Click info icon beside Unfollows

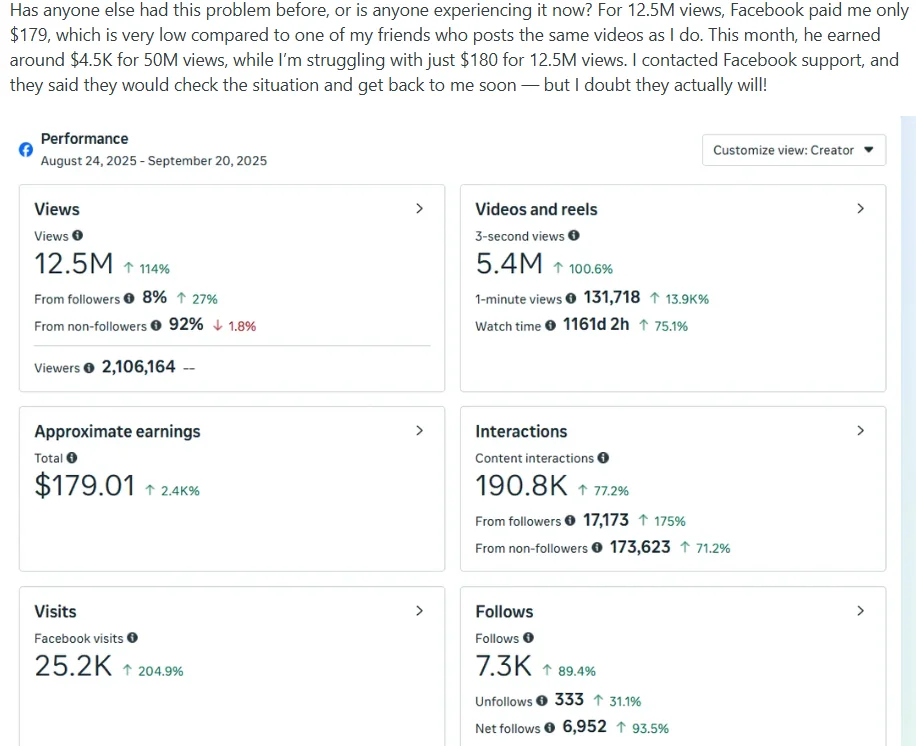(541, 701)
